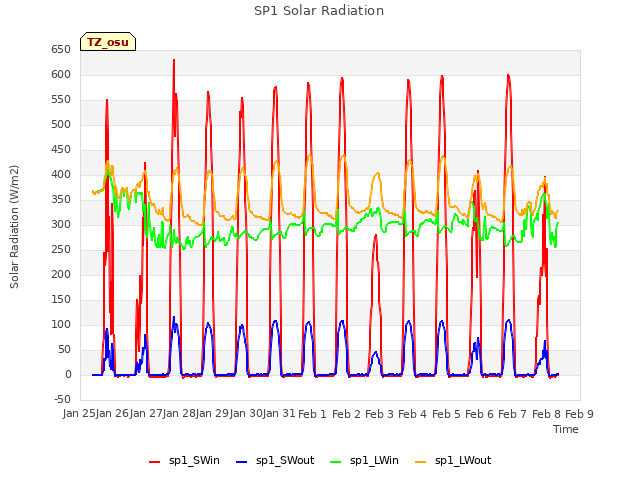Click the Feb 1 date tick label
This screenshot has height=480, width=640.
tap(313, 414)
